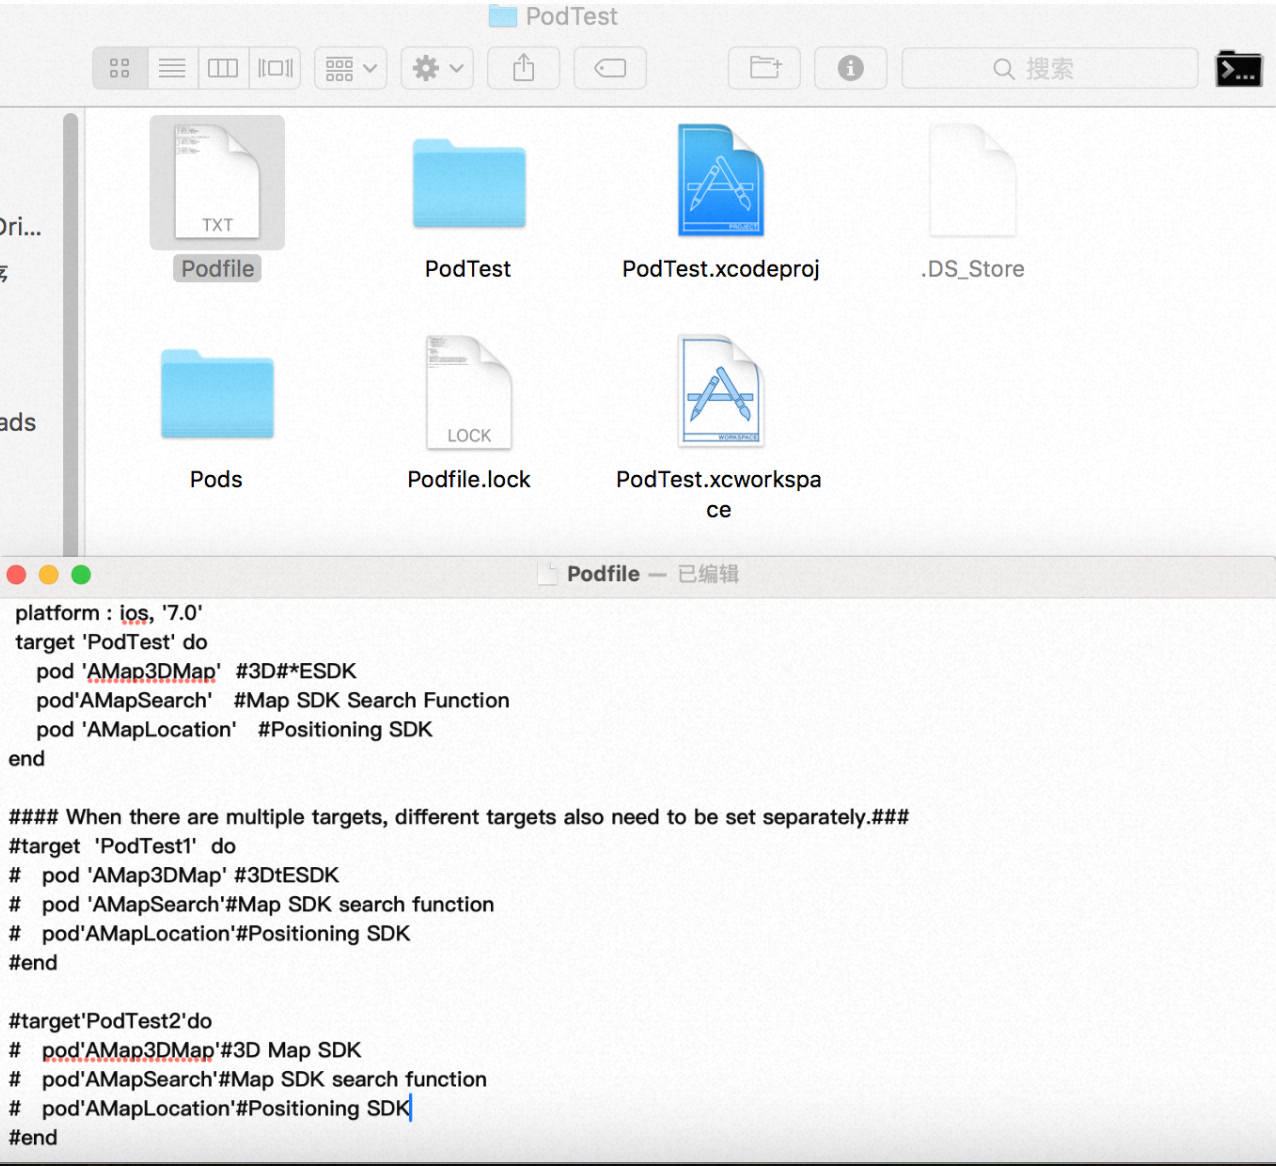Click the PodTest.xcworkspace name label
The width and height of the screenshot is (1276, 1166).
tap(719, 494)
